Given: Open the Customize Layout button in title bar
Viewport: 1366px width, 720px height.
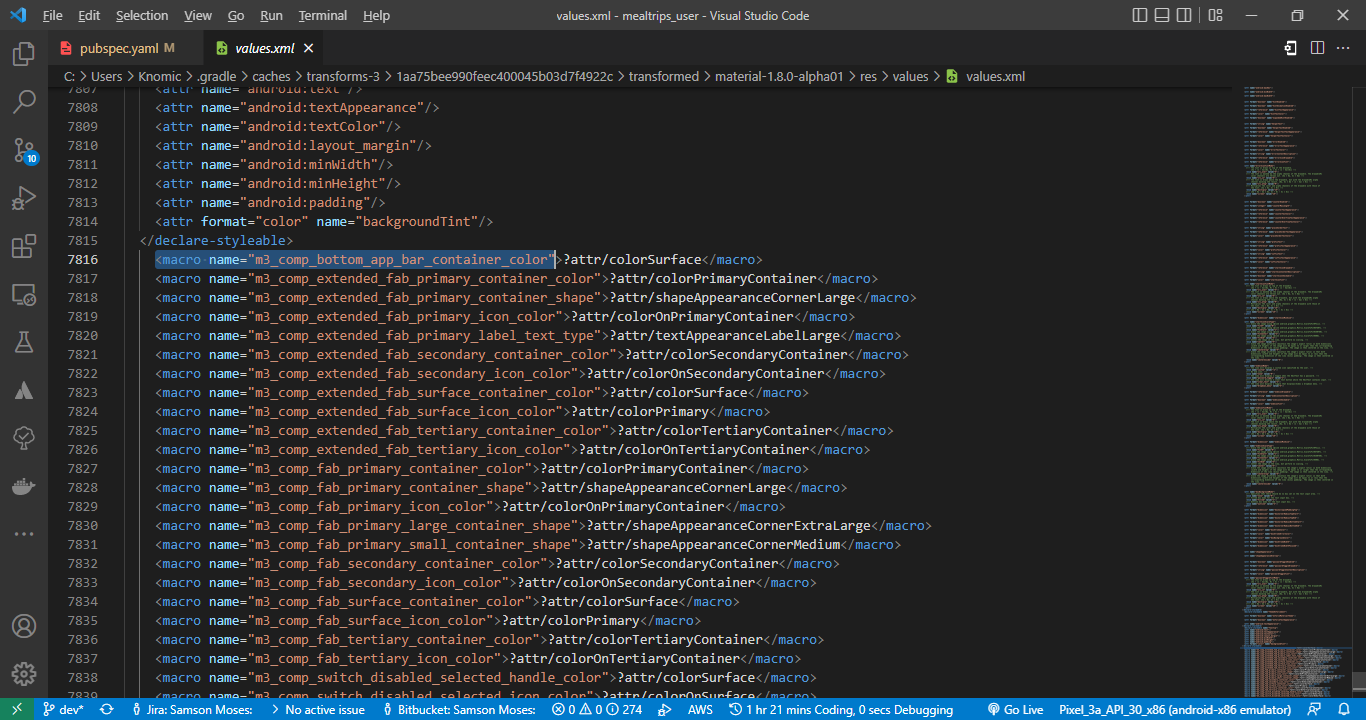Looking at the screenshot, I should pos(1216,16).
